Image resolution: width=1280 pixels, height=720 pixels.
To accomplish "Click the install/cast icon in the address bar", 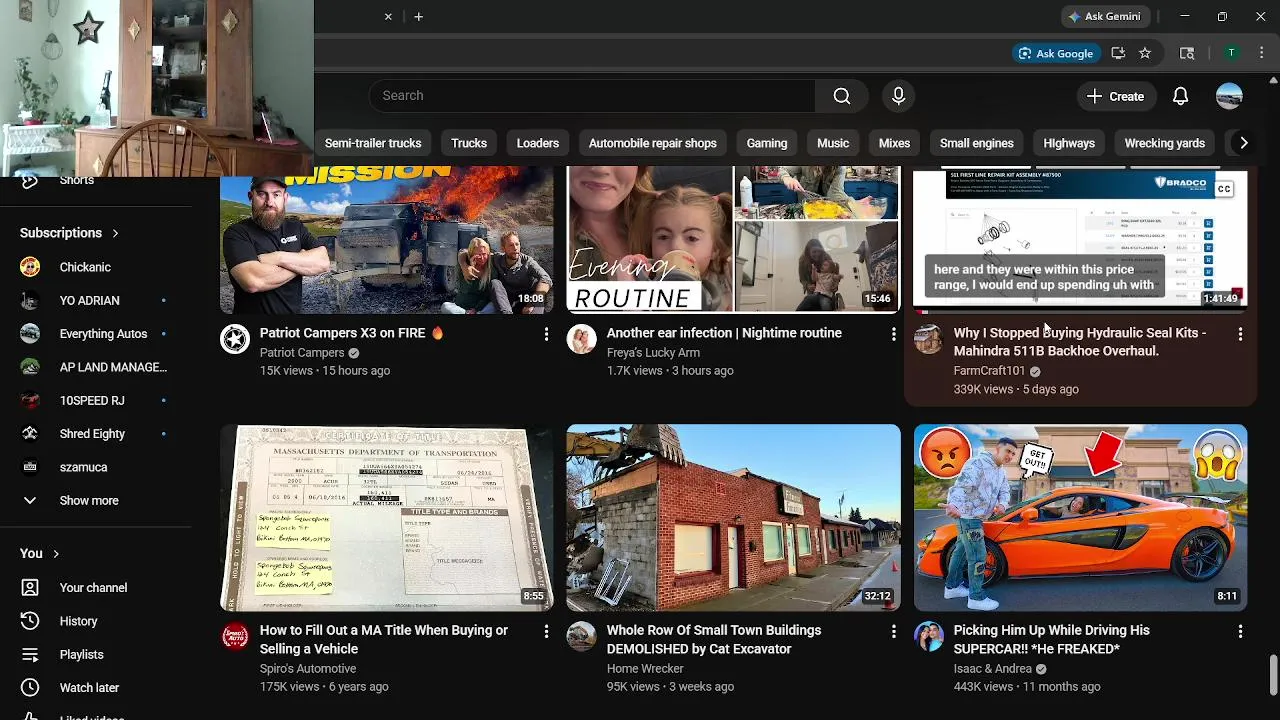I will point(1118,53).
